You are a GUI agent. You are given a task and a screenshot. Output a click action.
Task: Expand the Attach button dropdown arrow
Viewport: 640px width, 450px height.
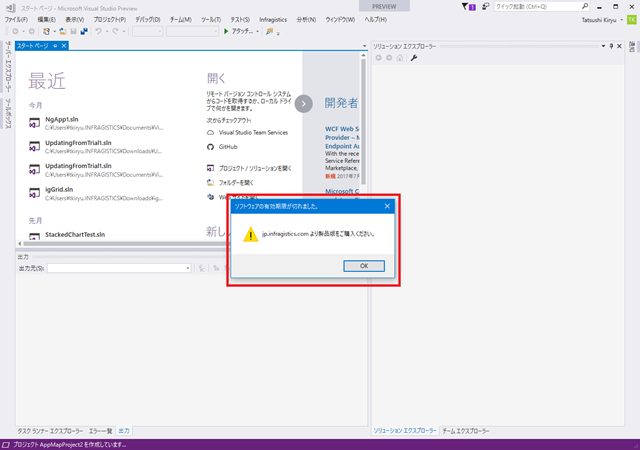(x=258, y=31)
